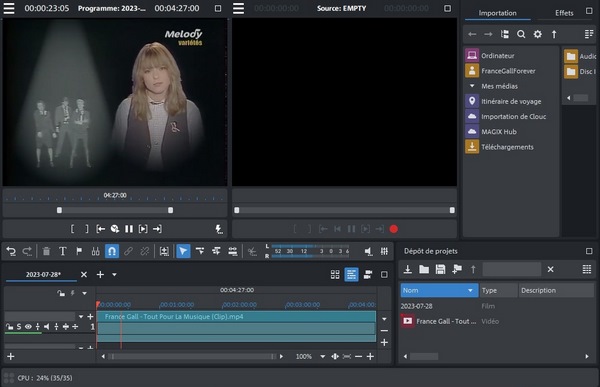Group objects with chain link icon
This screenshot has height=387, width=600.
pos(128,251)
